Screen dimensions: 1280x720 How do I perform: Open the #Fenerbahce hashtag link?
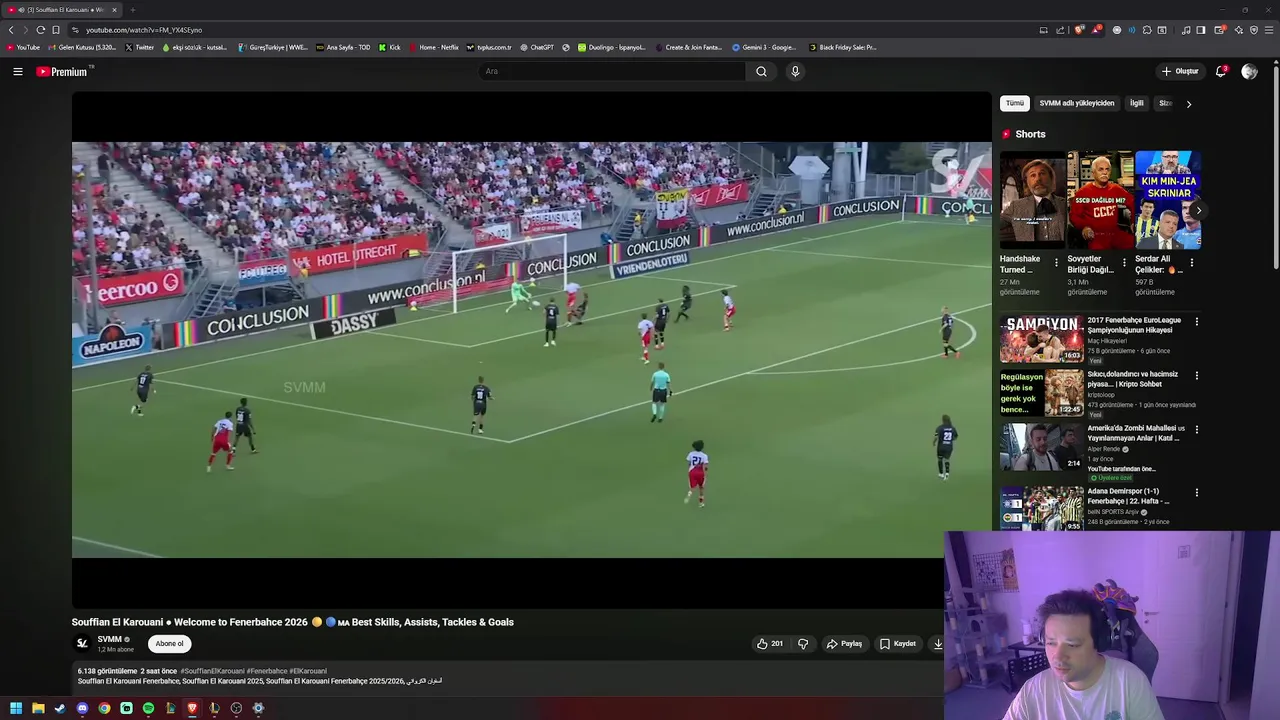pyautogui.click(x=267, y=671)
